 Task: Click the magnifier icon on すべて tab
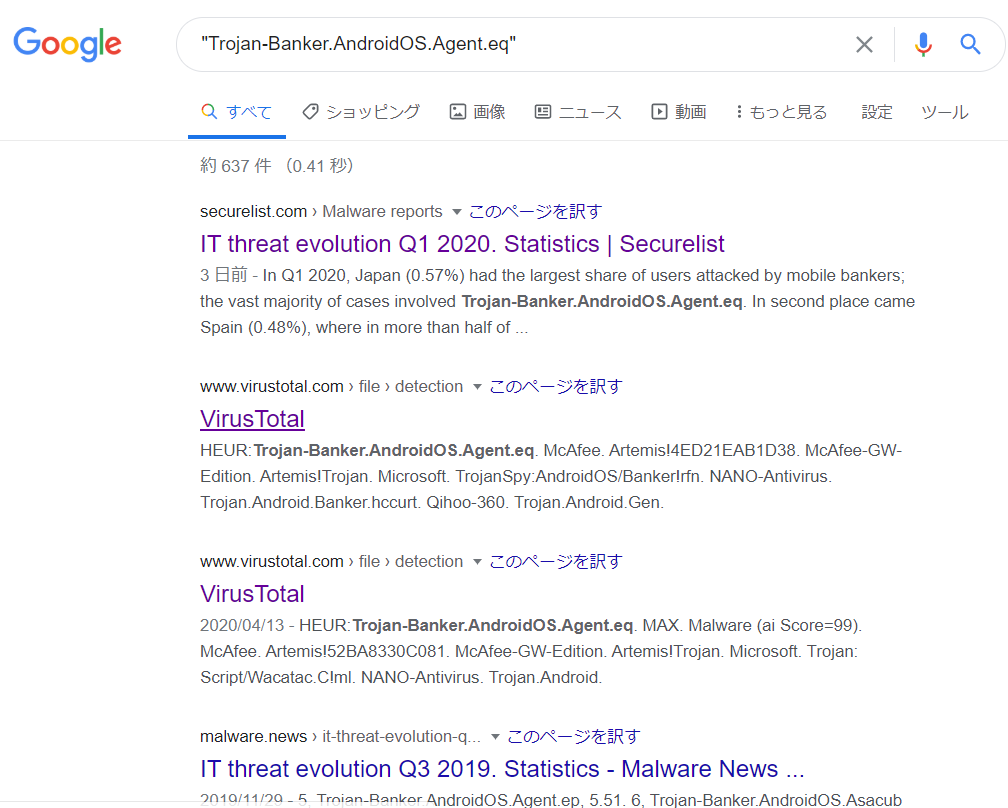coord(209,111)
